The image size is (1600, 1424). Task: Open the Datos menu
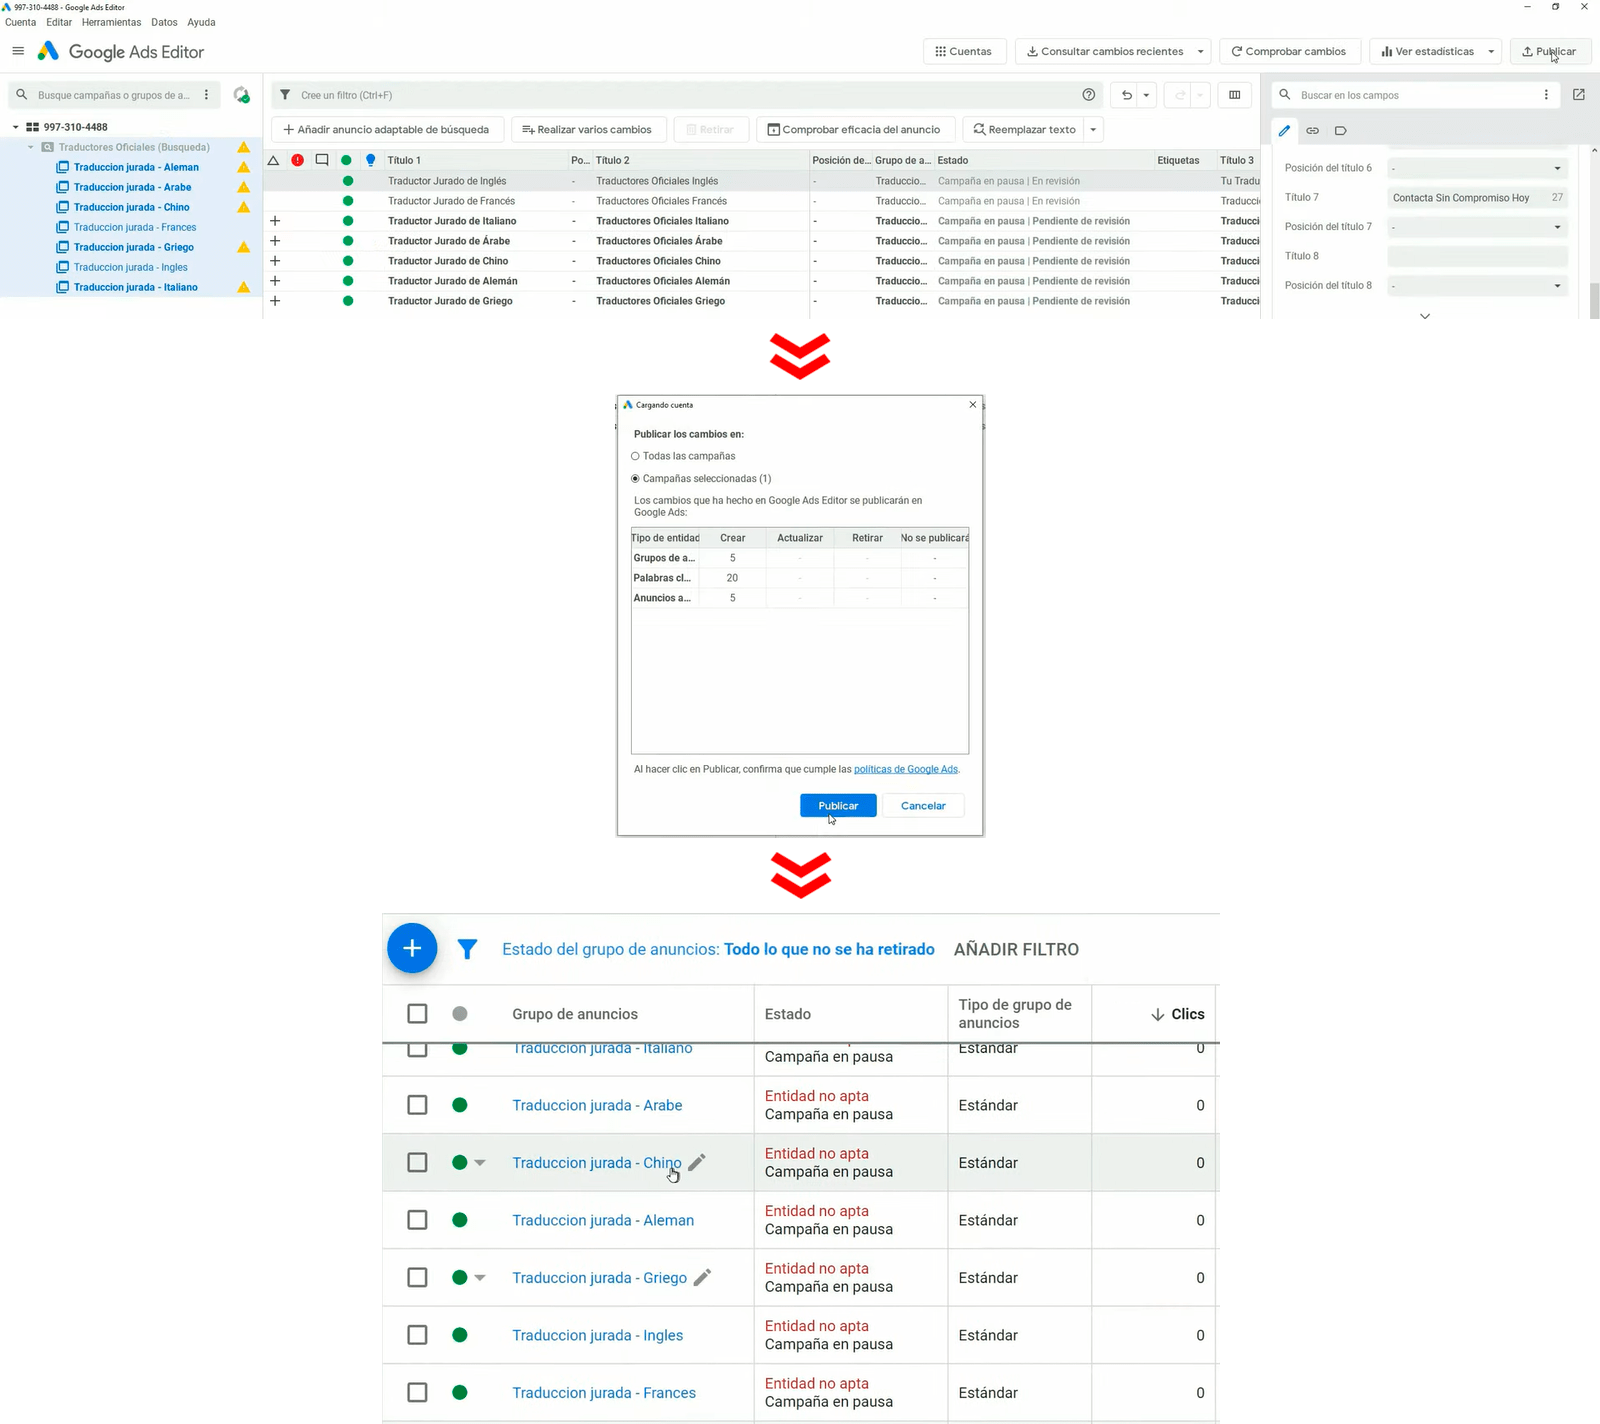pyautogui.click(x=164, y=22)
